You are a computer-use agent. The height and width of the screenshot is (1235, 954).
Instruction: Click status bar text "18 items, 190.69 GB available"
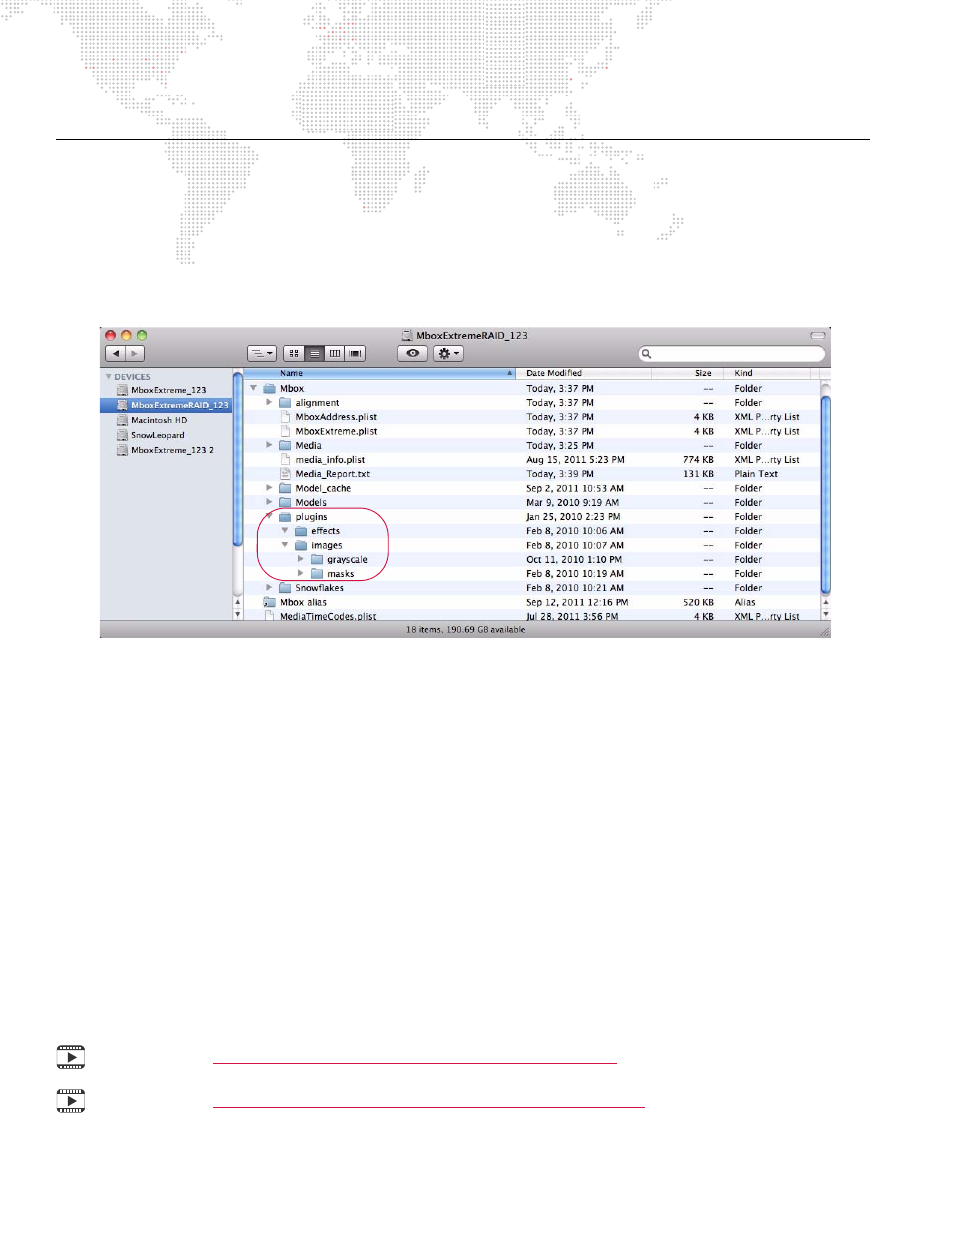465,630
